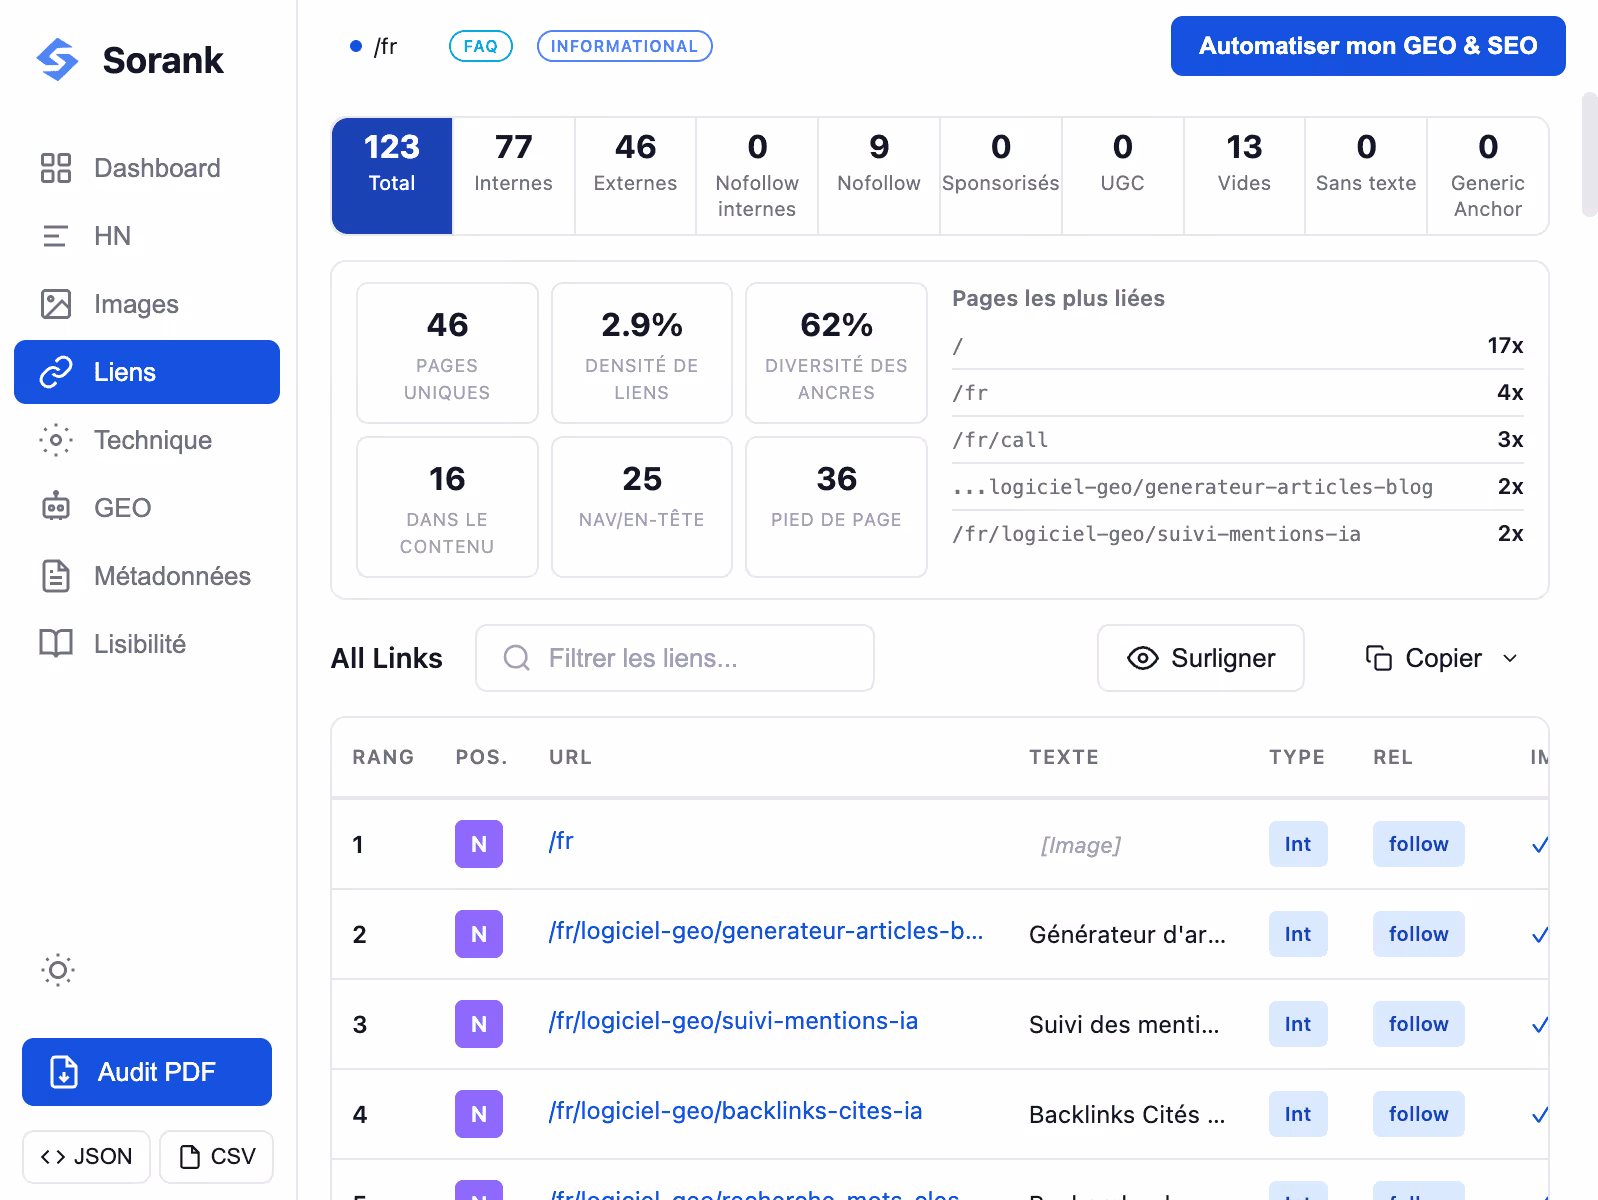Screen dimensions: 1598x1200
Task: Open the /fr link in row 1
Action: click(x=561, y=841)
